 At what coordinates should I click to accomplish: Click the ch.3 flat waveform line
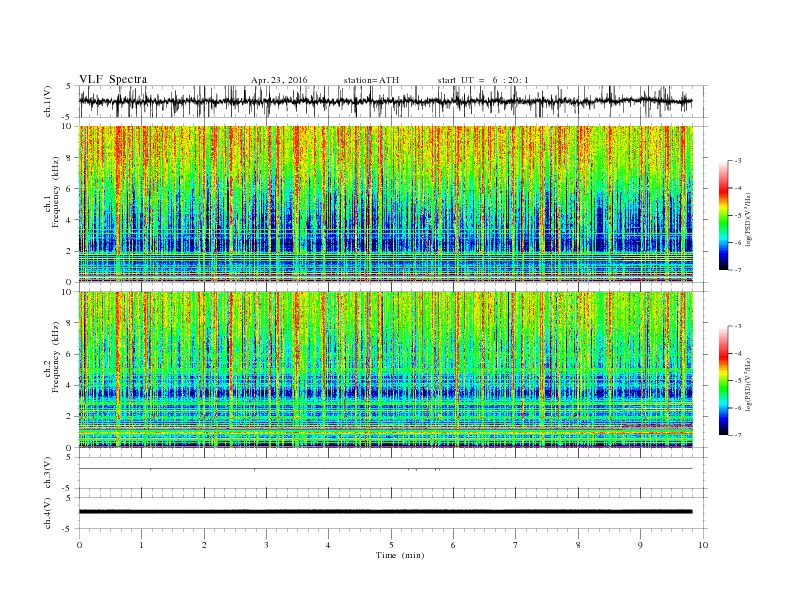click(385, 469)
